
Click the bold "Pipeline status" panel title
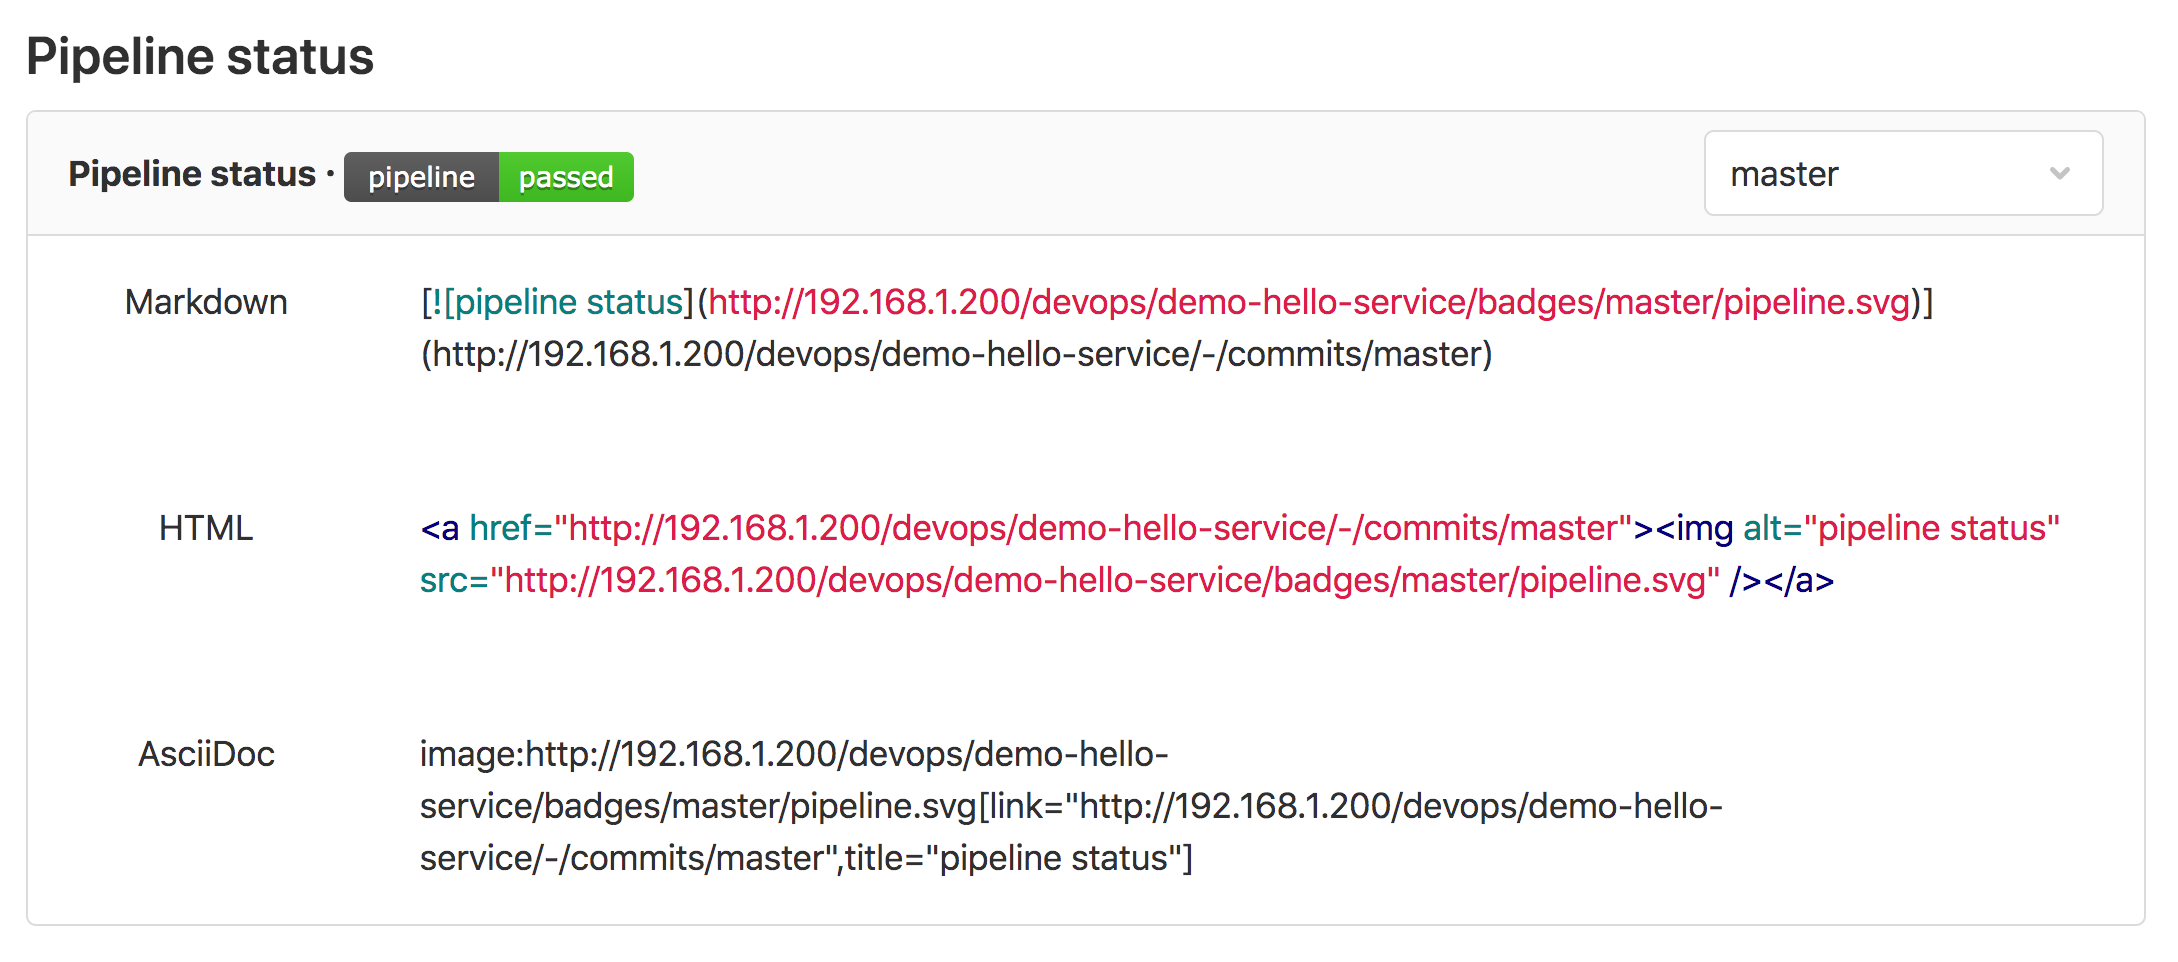point(192,174)
